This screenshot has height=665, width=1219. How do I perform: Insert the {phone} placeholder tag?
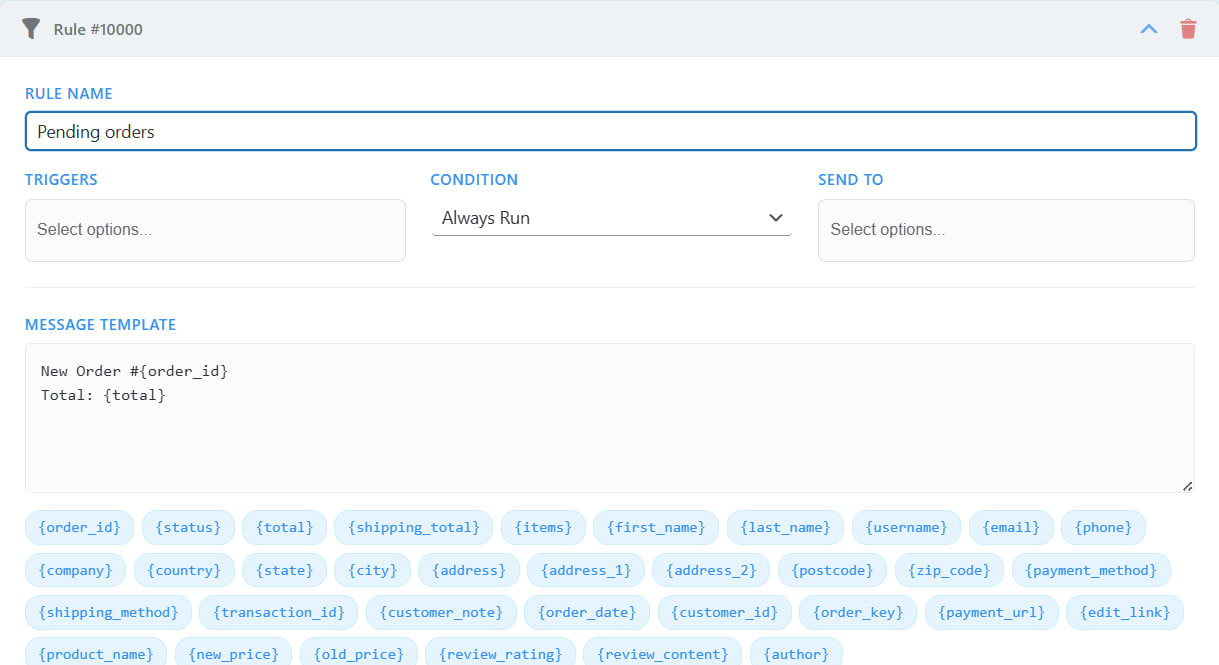[x=1103, y=527]
